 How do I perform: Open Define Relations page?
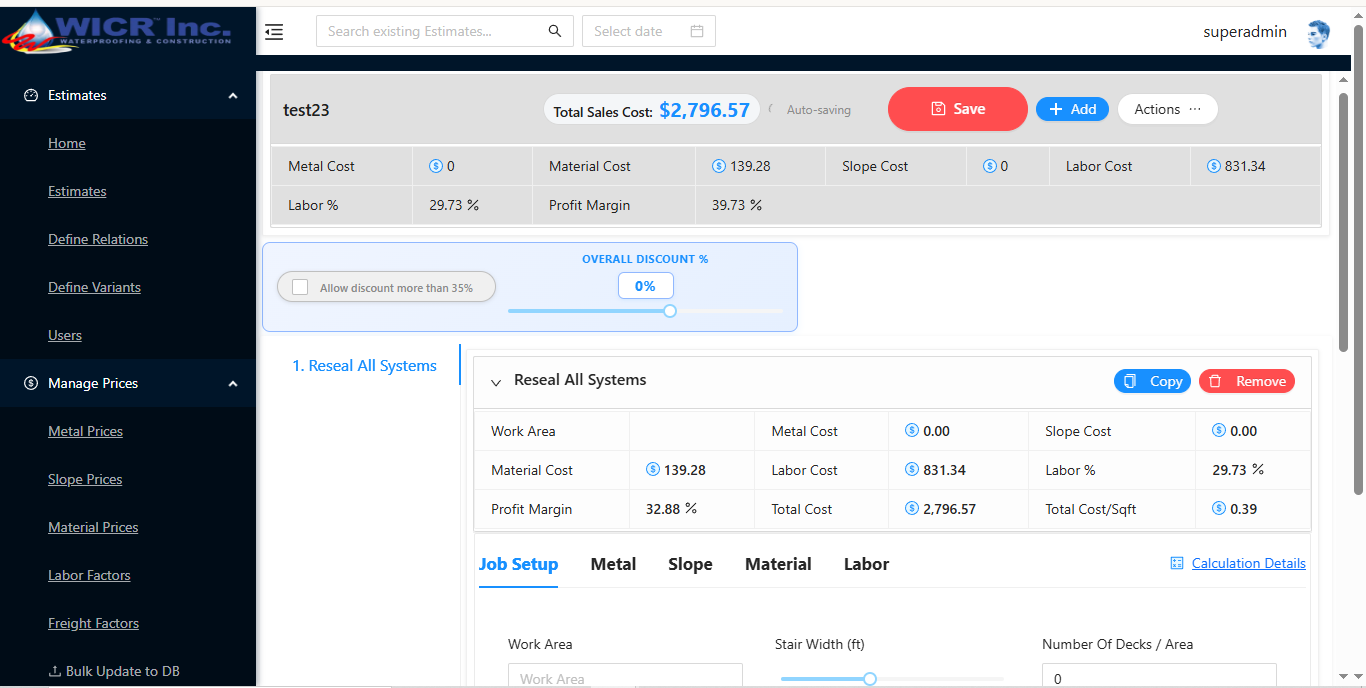98,240
